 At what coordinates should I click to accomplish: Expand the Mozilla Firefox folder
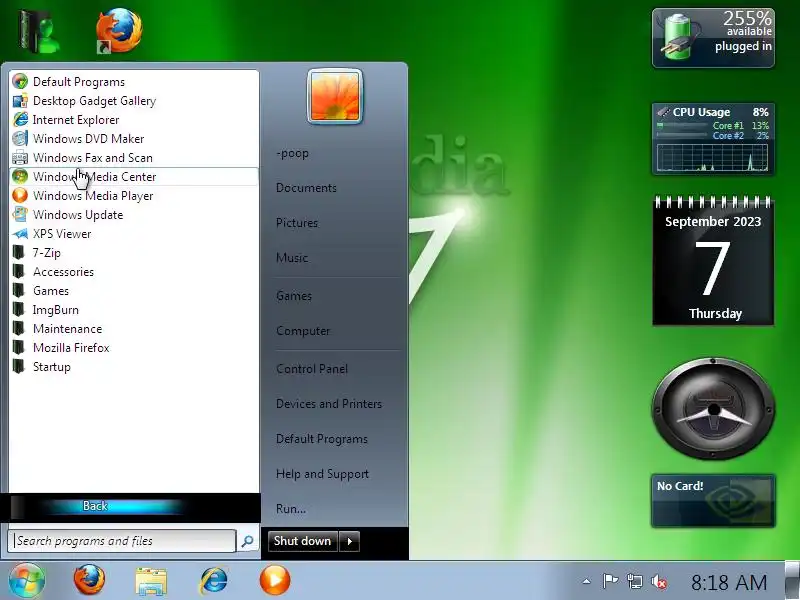[x=134, y=347]
